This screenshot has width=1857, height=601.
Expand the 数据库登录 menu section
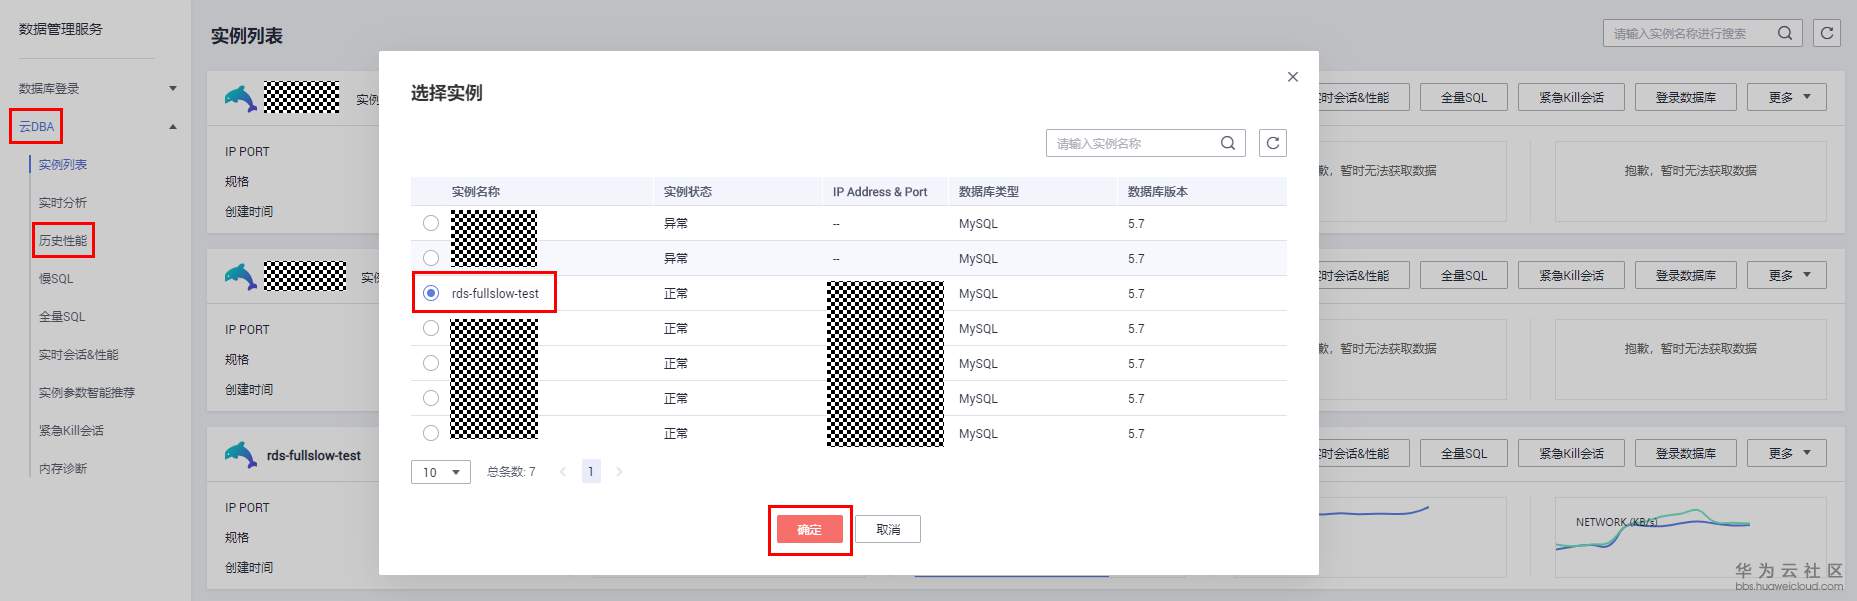coord(172,88)
